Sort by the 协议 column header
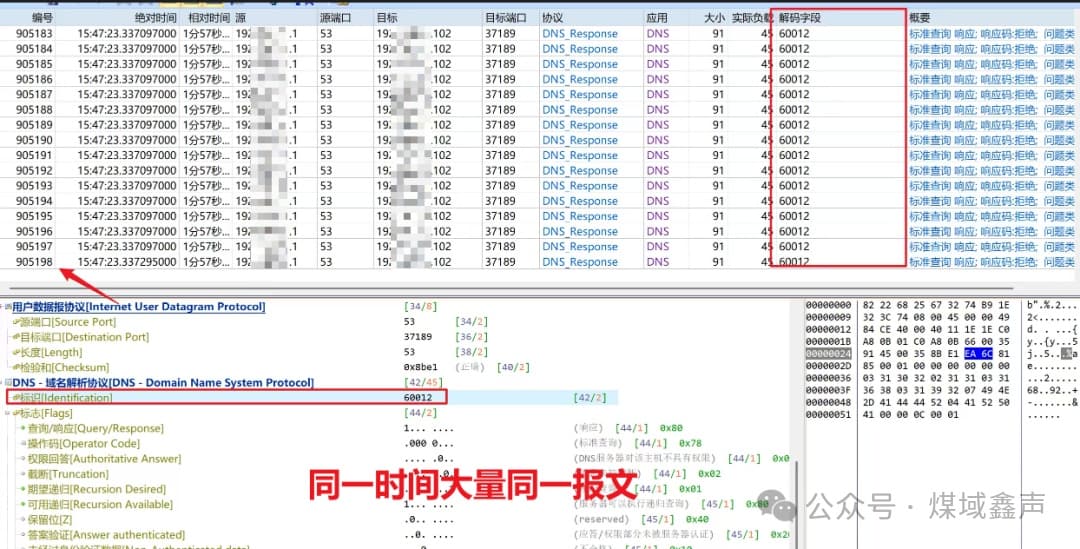This screenshot has width=1080, height=549. pyautogui.click(x=552, y=18)
